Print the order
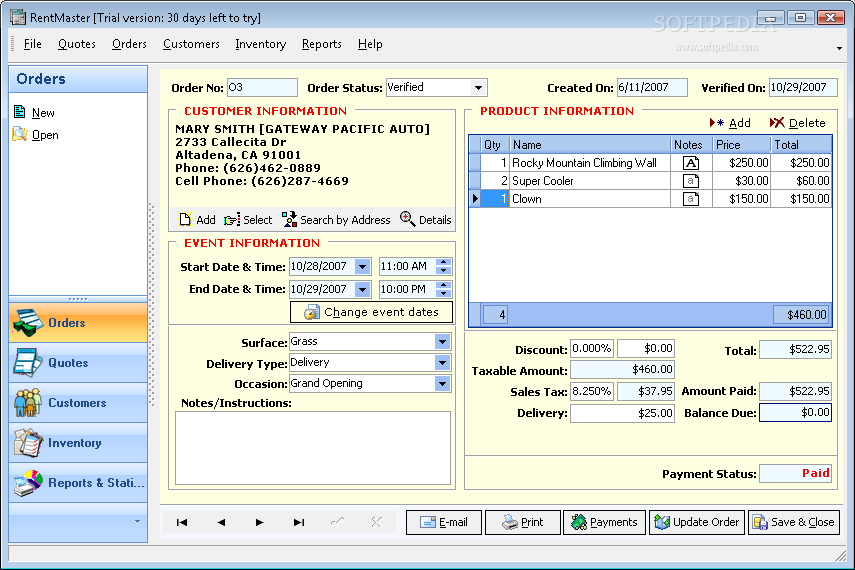 [522, 523]
